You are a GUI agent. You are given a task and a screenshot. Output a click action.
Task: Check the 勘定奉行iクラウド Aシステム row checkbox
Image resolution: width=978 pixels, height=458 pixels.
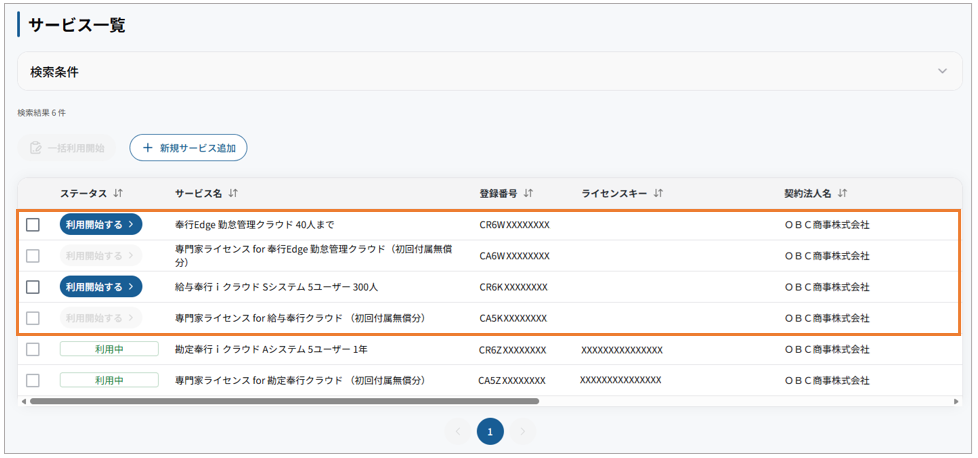pyautogui.click(x=32, y=349)
